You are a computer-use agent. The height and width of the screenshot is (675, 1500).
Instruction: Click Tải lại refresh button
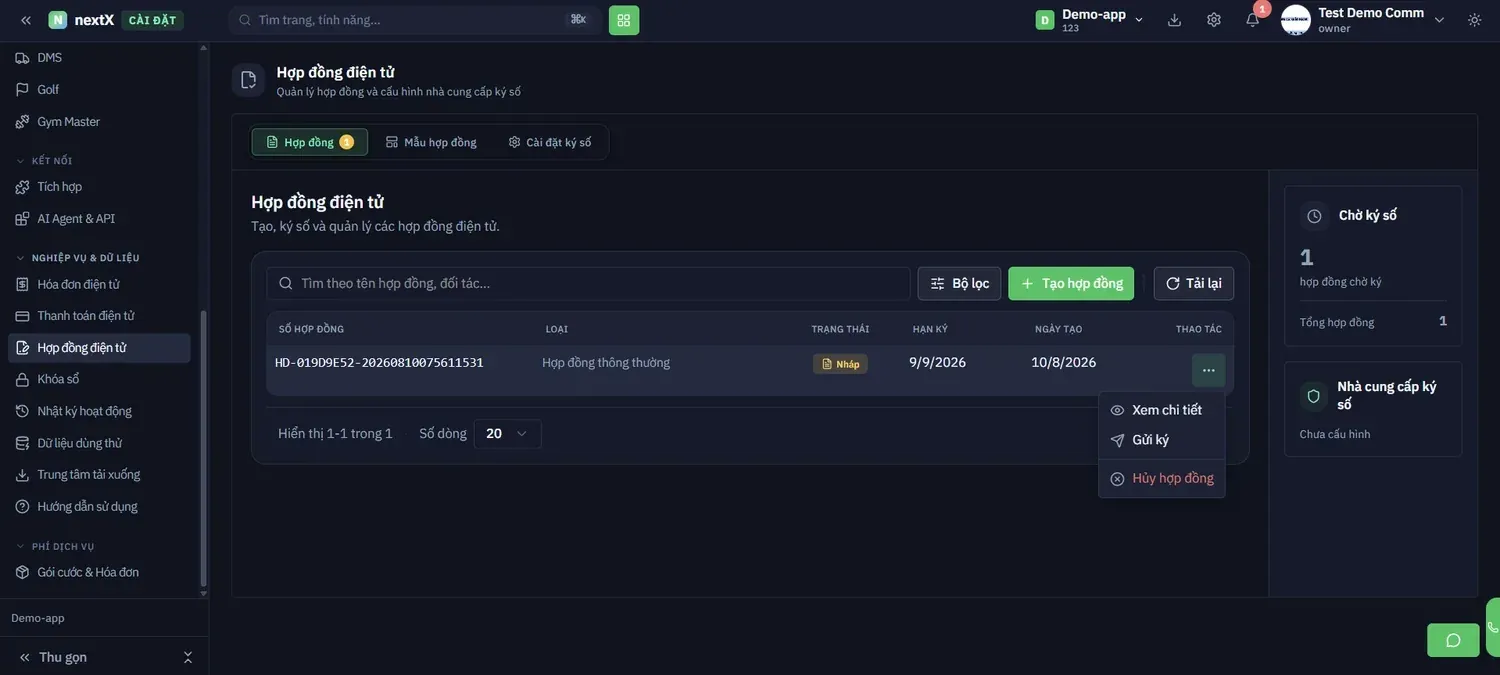click(x=1194, y=284)
